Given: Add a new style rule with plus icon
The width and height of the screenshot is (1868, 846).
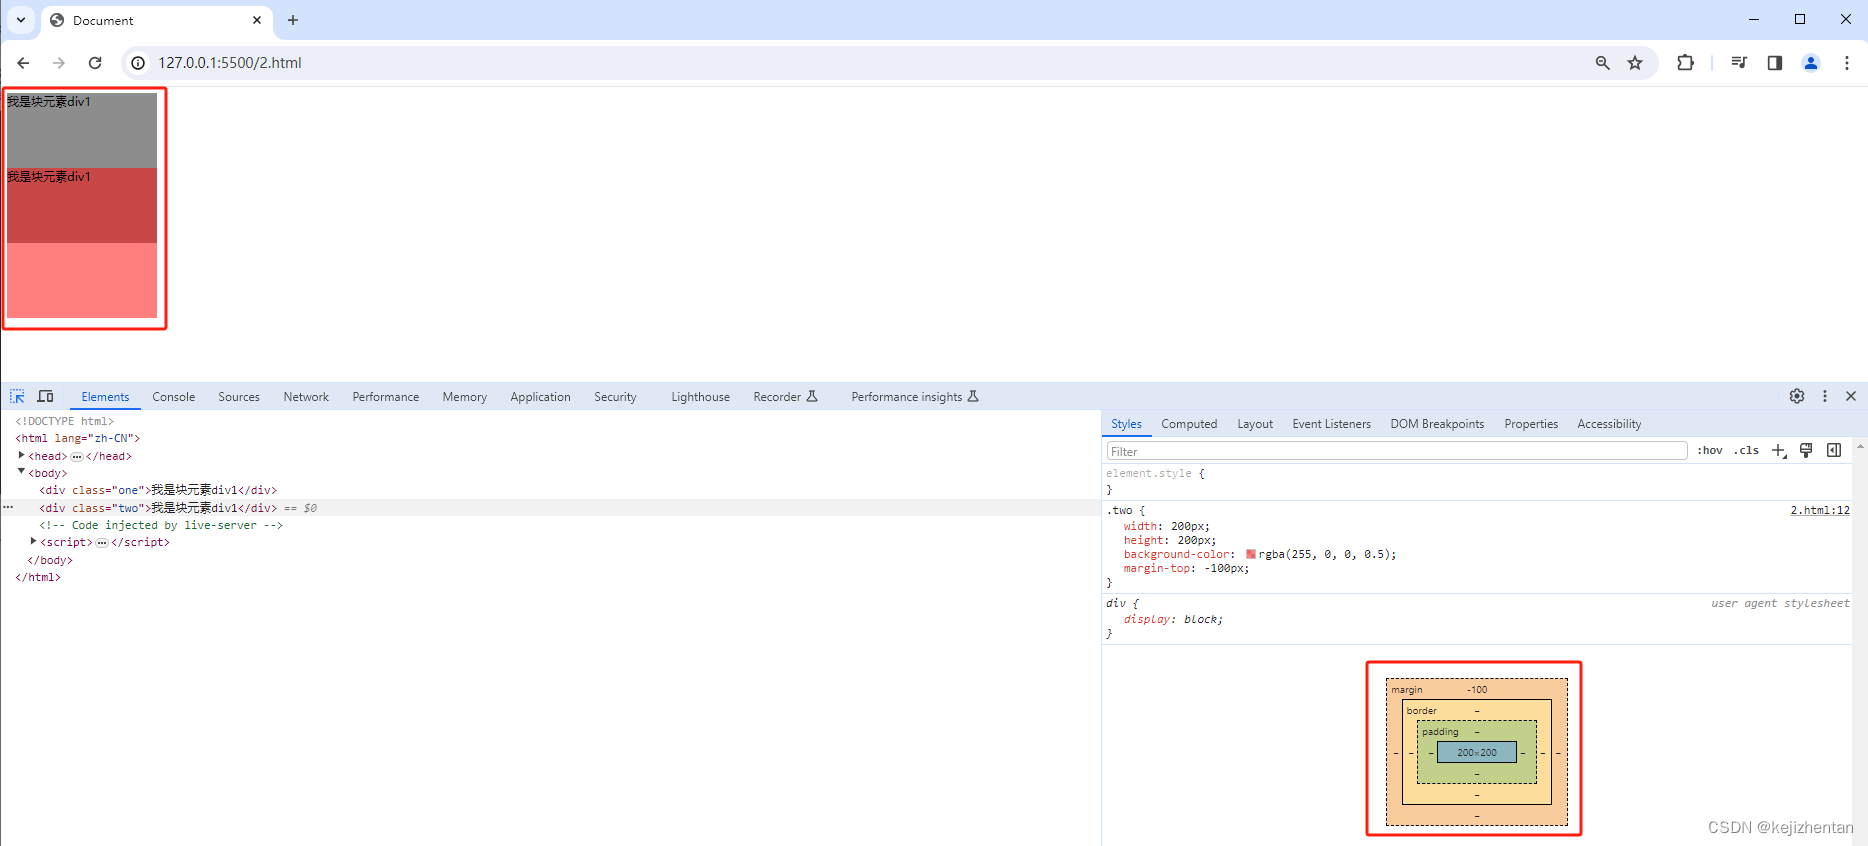Looking at the screenshot, I should 1779,451.
